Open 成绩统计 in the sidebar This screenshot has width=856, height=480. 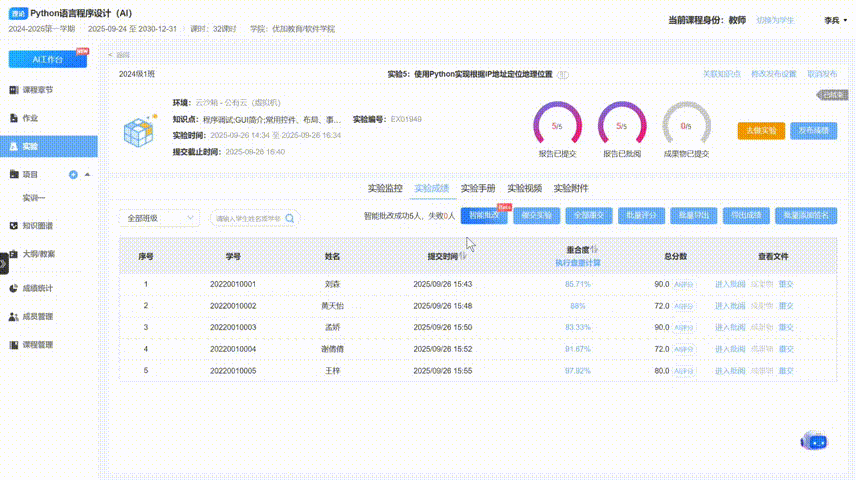[x=38, y=288]
